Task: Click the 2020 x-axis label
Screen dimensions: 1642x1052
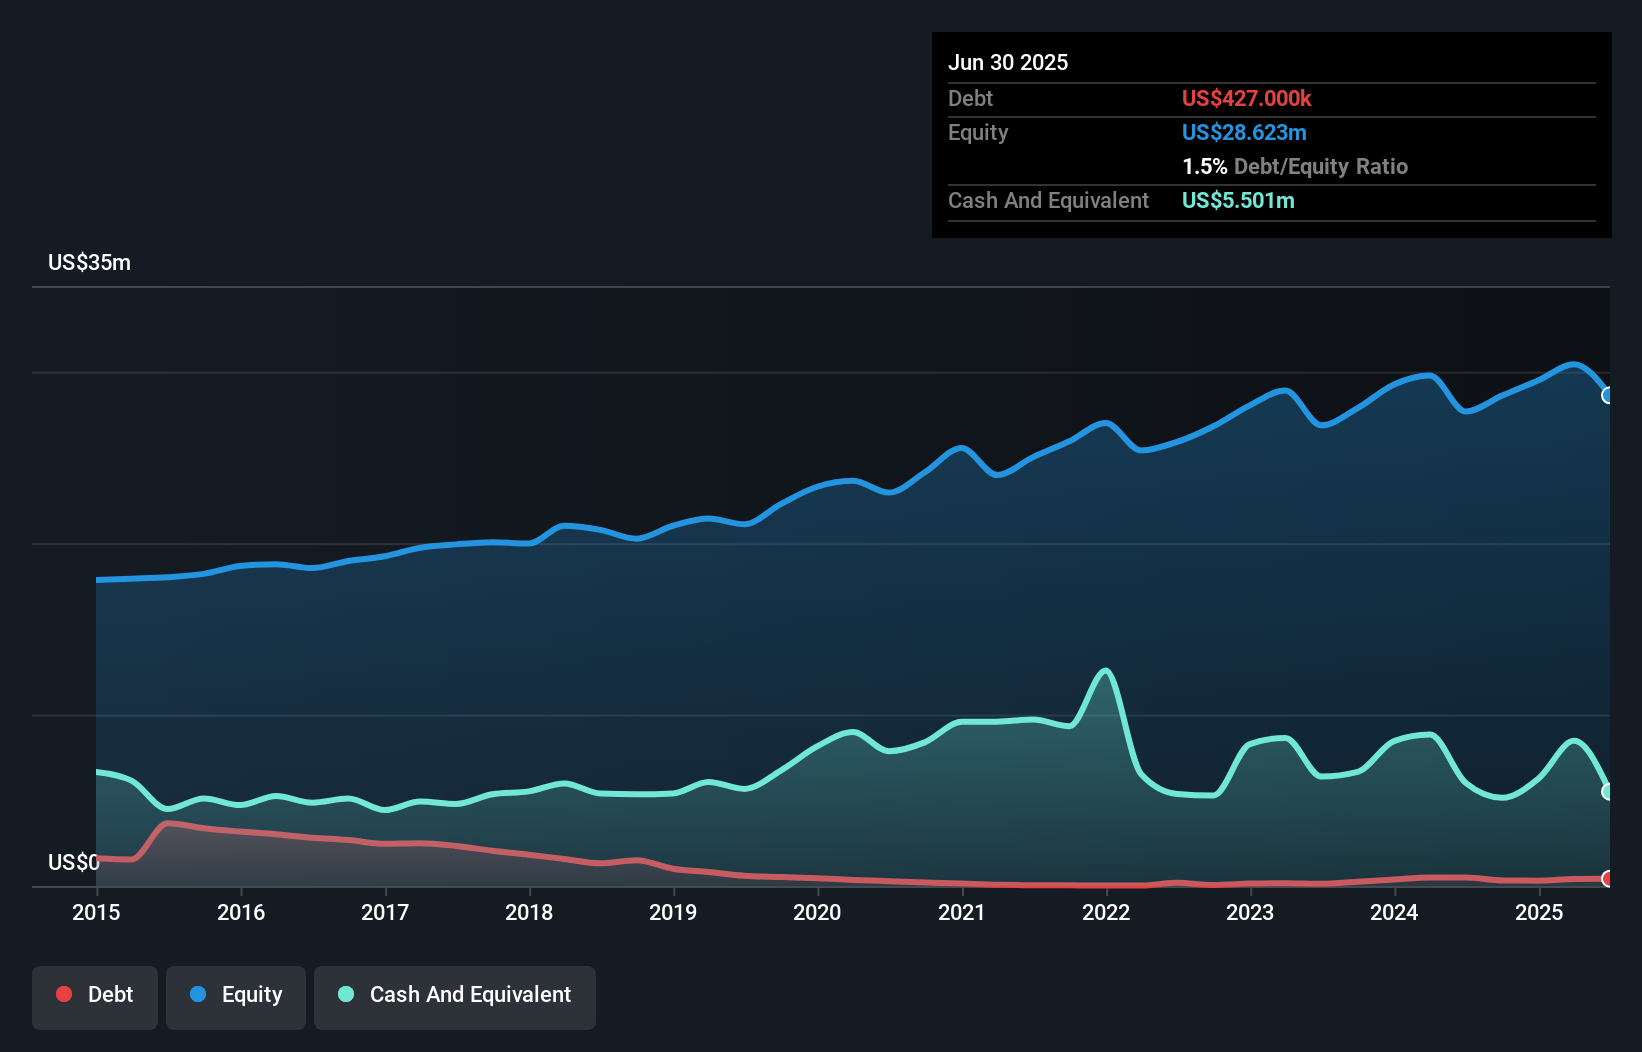Action: [817, 912]
